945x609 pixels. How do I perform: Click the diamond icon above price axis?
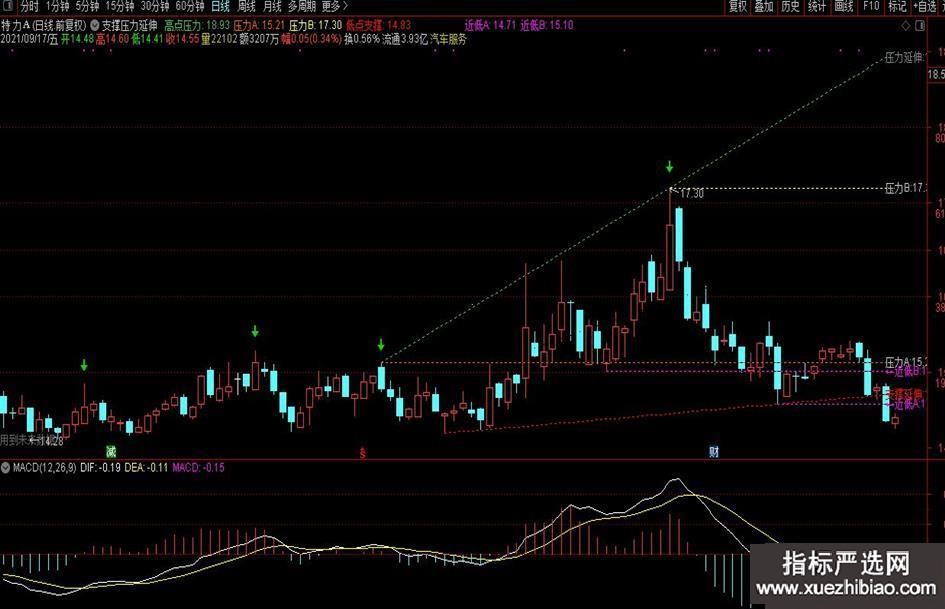coord(906,25)
